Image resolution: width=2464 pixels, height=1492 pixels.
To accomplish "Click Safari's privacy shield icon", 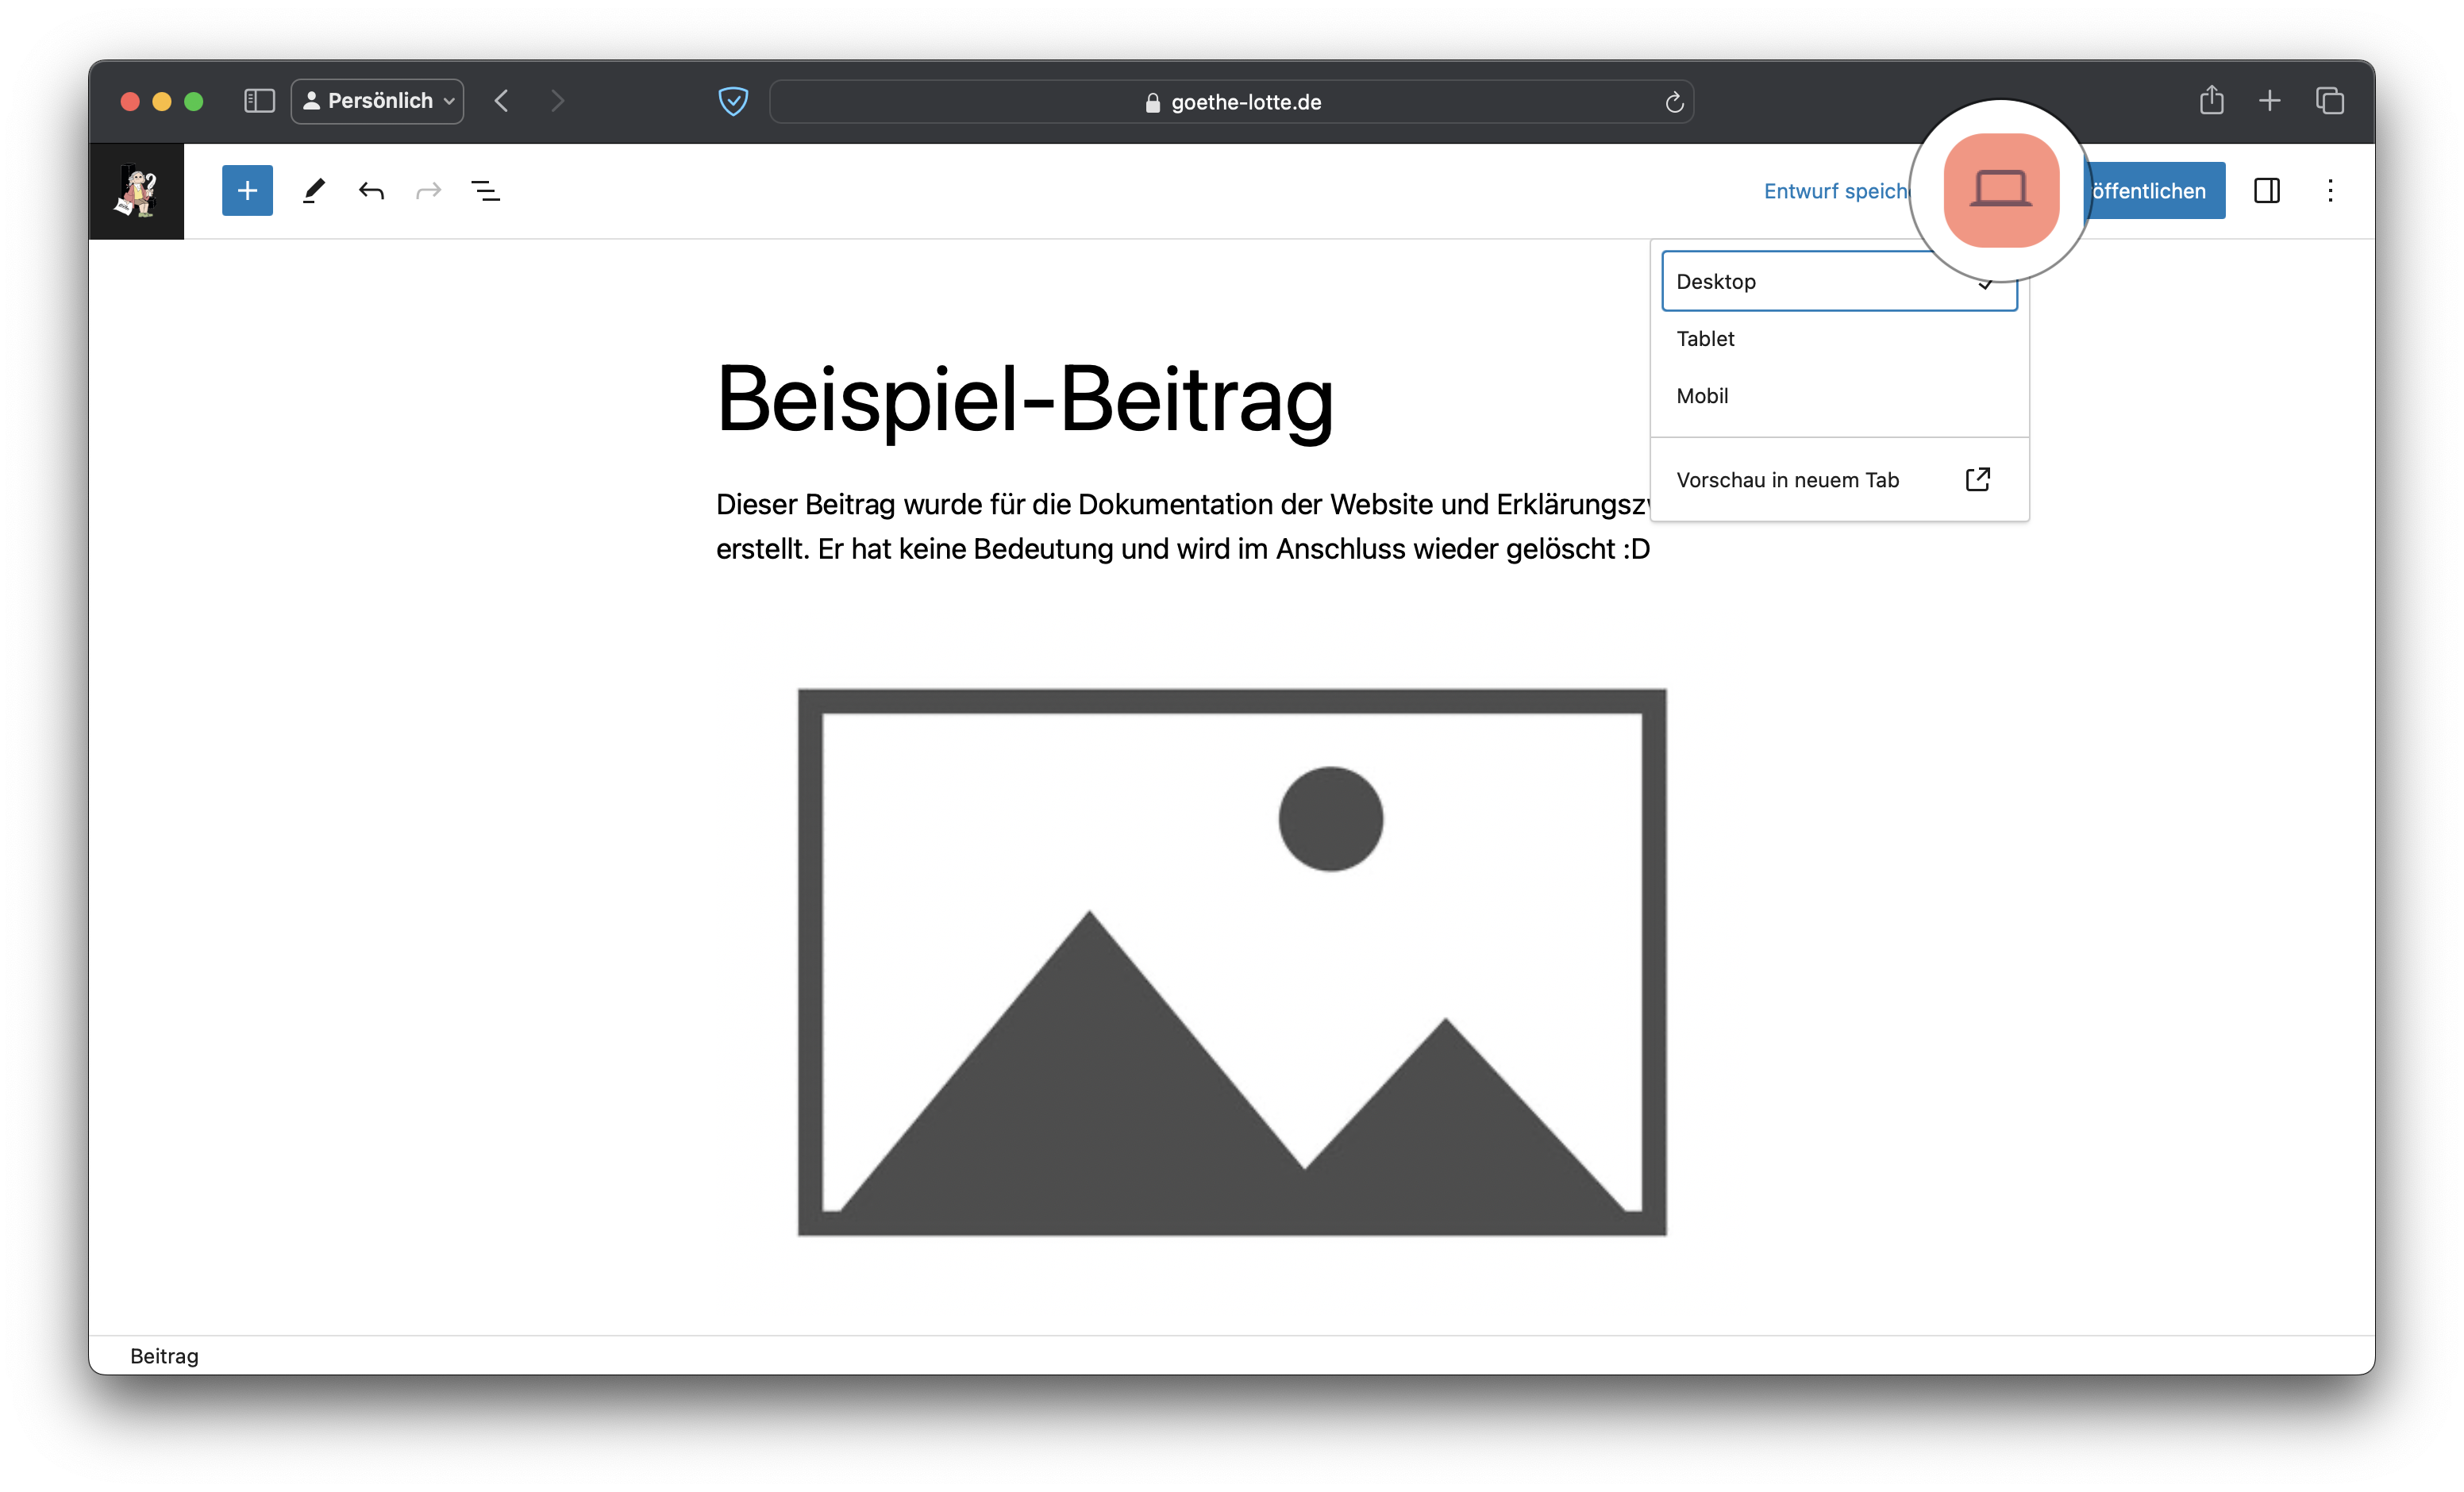I will [733, 101].
